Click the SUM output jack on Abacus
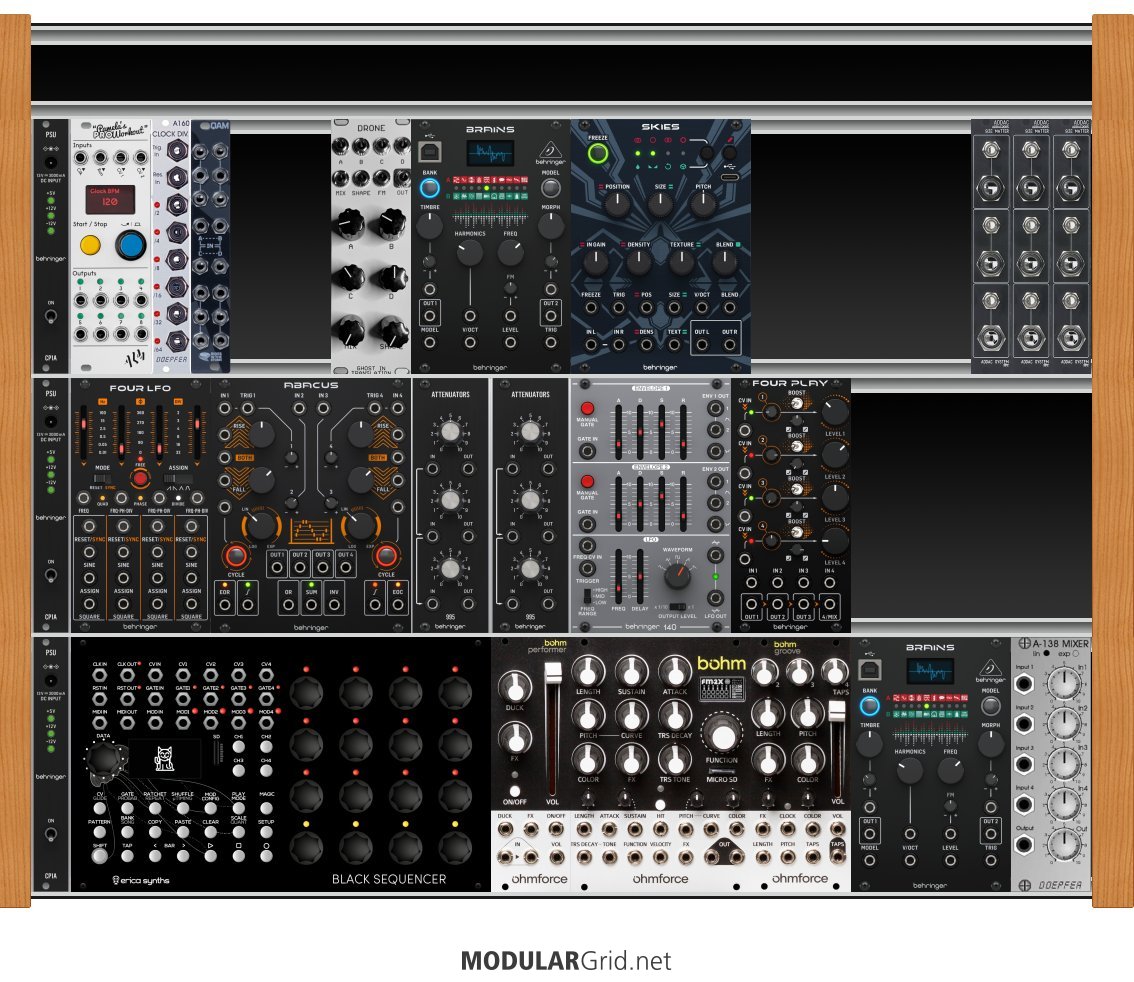The width and height of the screenshot is (1134, 982). (312, 606)
